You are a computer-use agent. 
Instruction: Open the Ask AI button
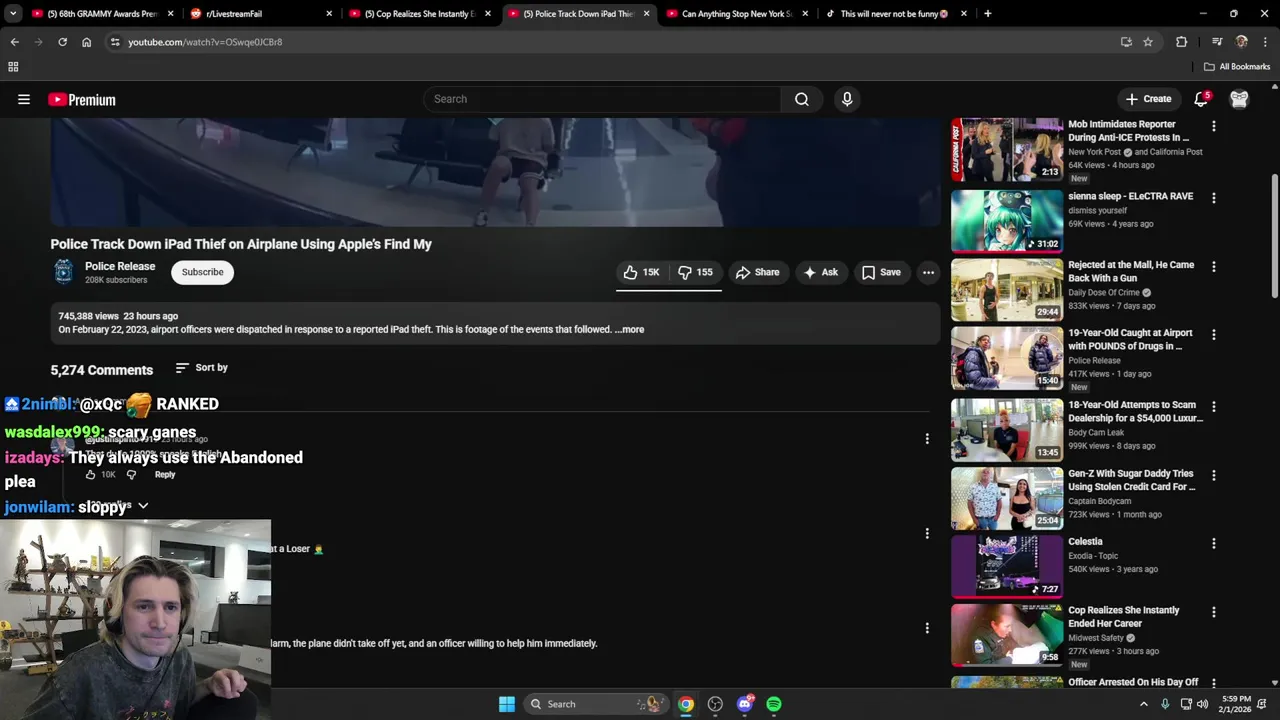(821, 272)
